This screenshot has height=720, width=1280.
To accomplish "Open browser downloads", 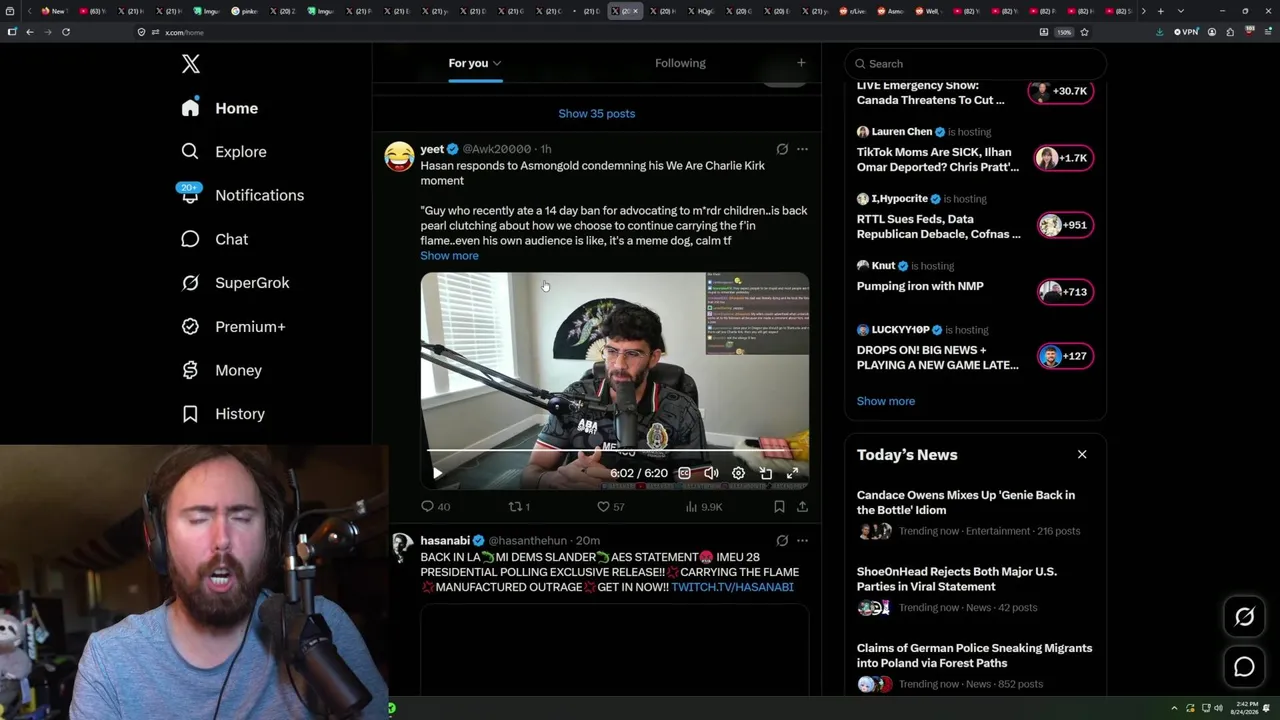I will coord(1159,32).
